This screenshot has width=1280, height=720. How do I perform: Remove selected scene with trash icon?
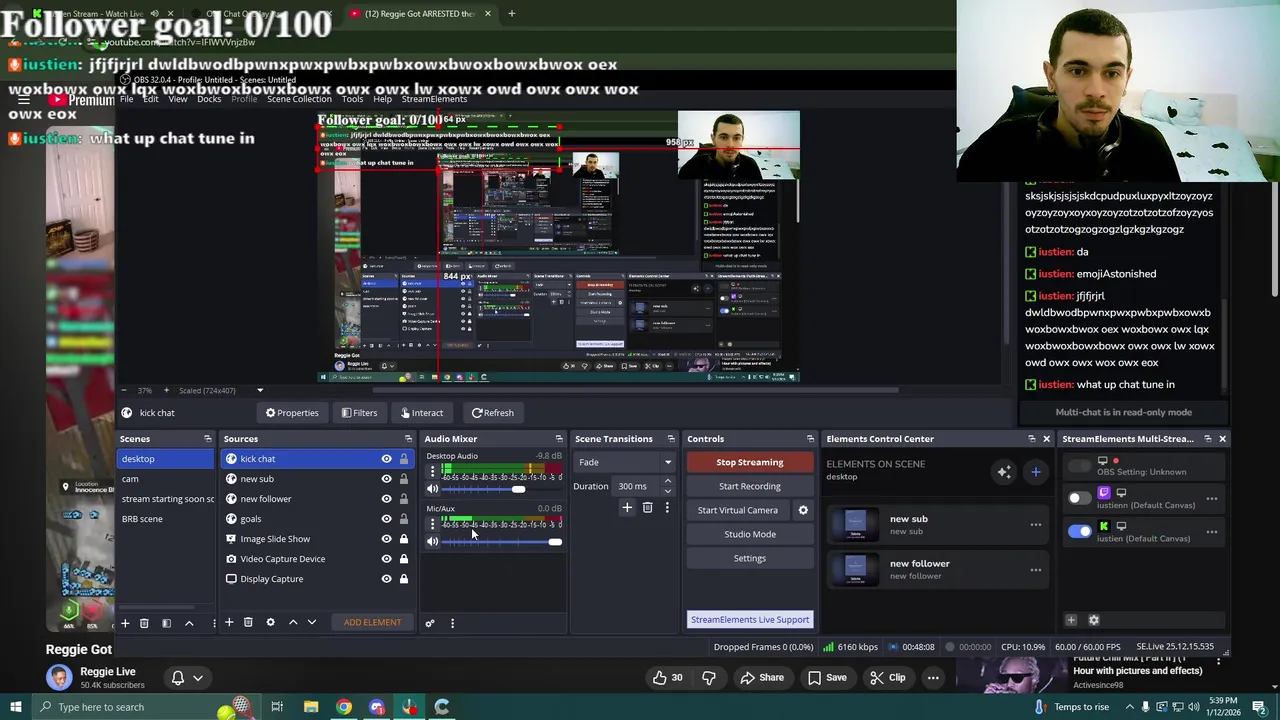[144, 623]
